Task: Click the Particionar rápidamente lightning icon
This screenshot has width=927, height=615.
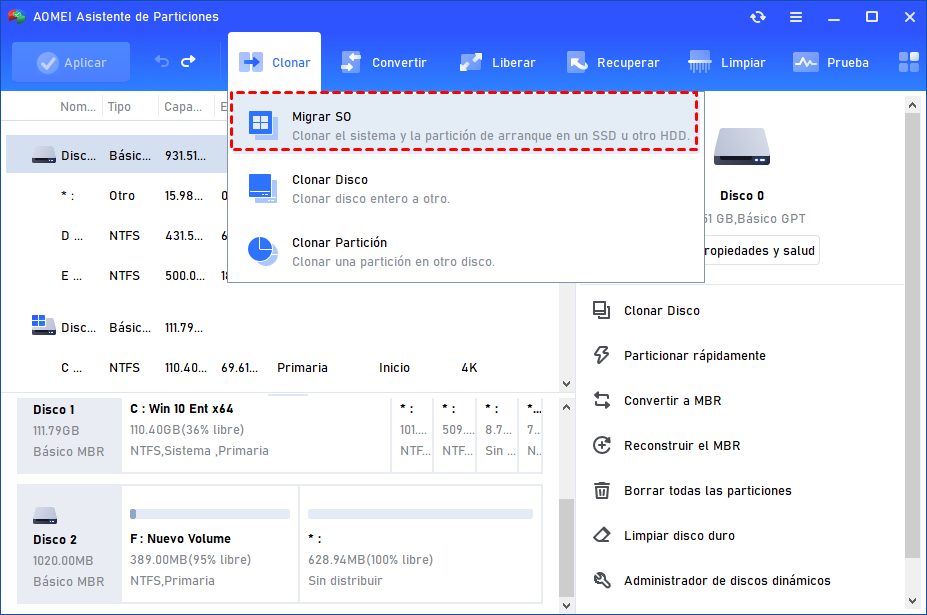Action: 602,355
